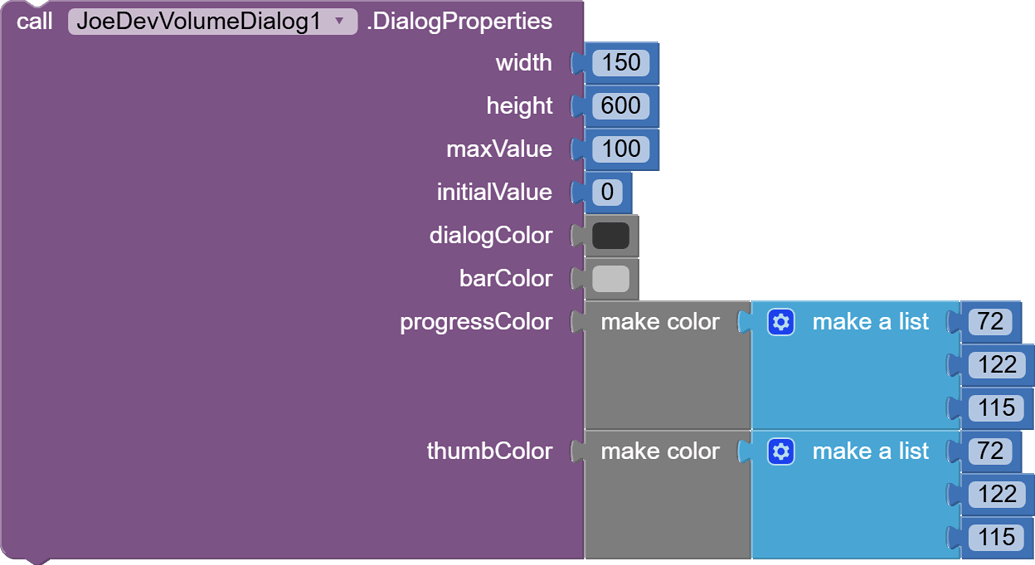Select the .DialogProperties call block label
The image size is (1035, 565).
(459, 21)
